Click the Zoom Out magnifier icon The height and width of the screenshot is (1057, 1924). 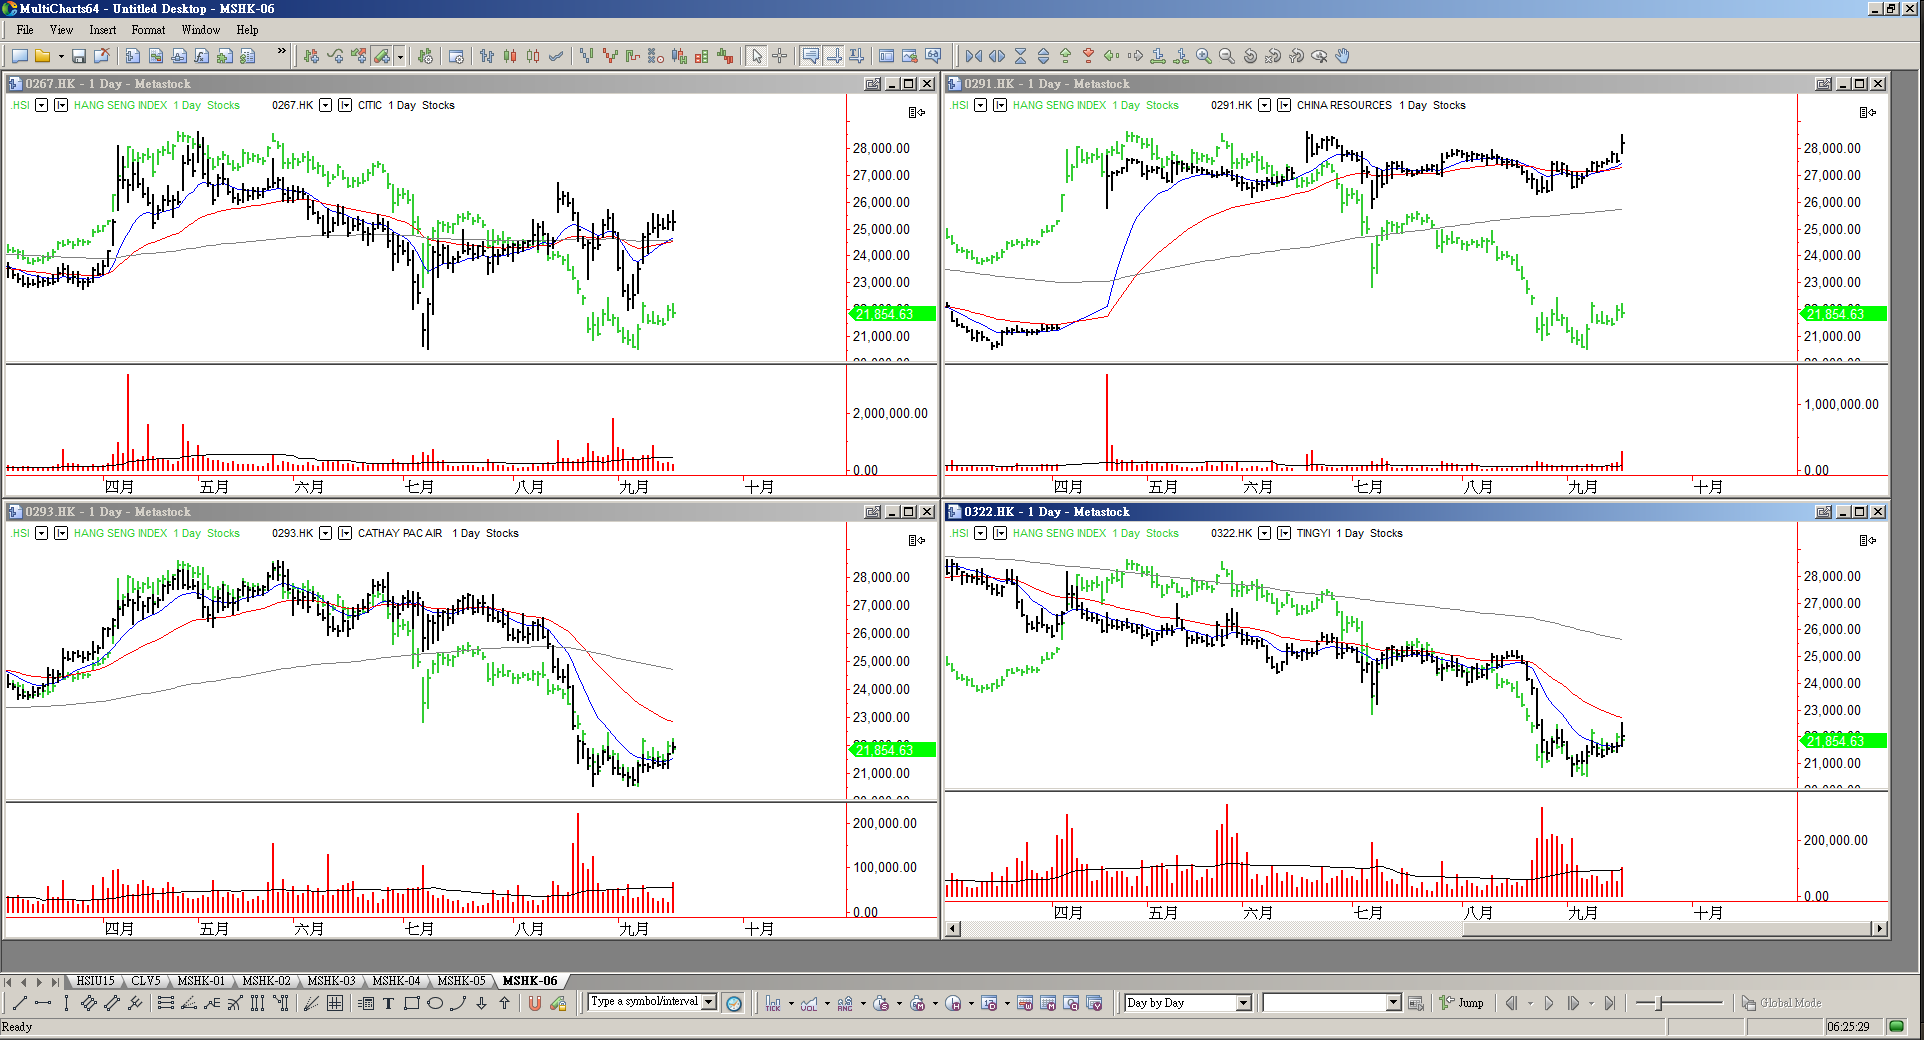tap(1227, 56)
